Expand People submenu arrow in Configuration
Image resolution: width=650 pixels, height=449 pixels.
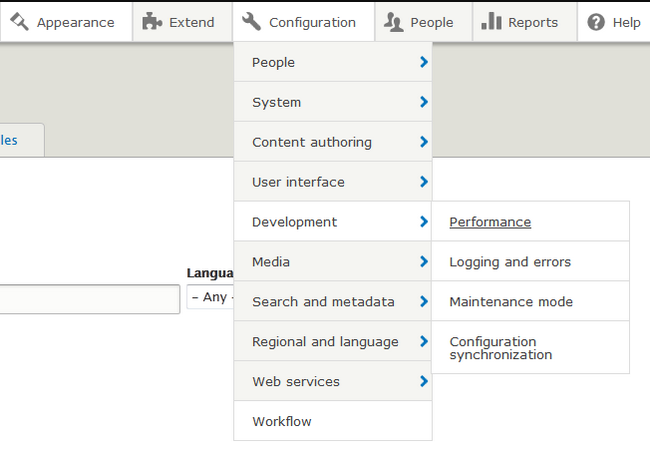(424, 62)
